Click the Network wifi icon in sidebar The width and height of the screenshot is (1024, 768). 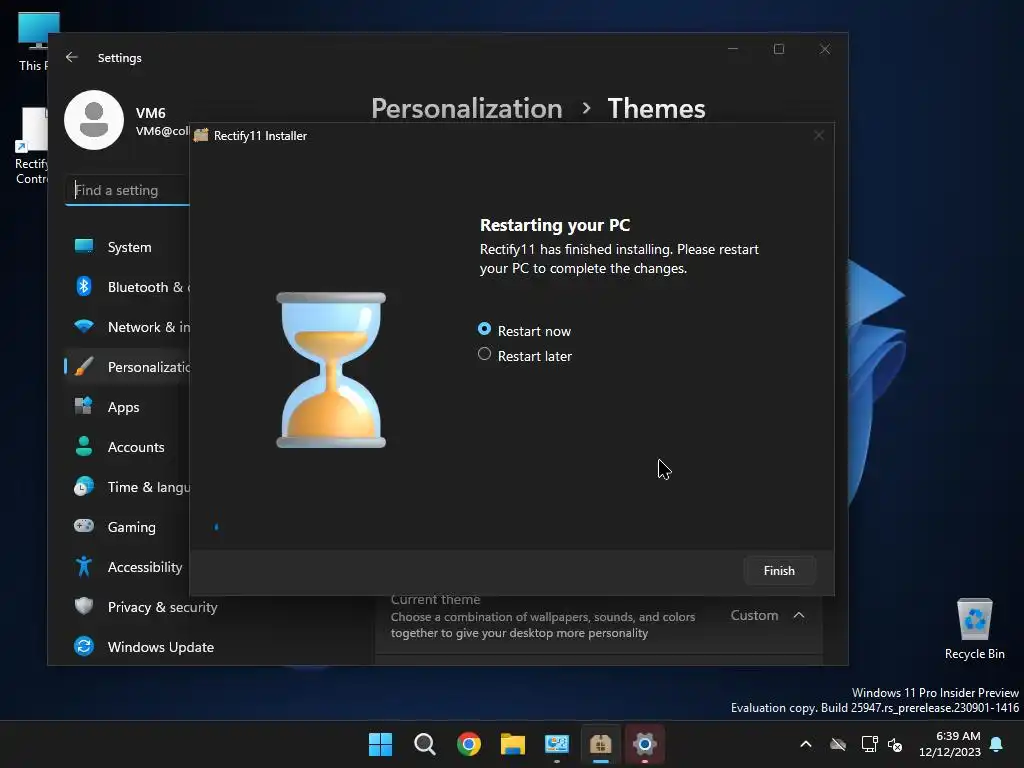[84, 326]
